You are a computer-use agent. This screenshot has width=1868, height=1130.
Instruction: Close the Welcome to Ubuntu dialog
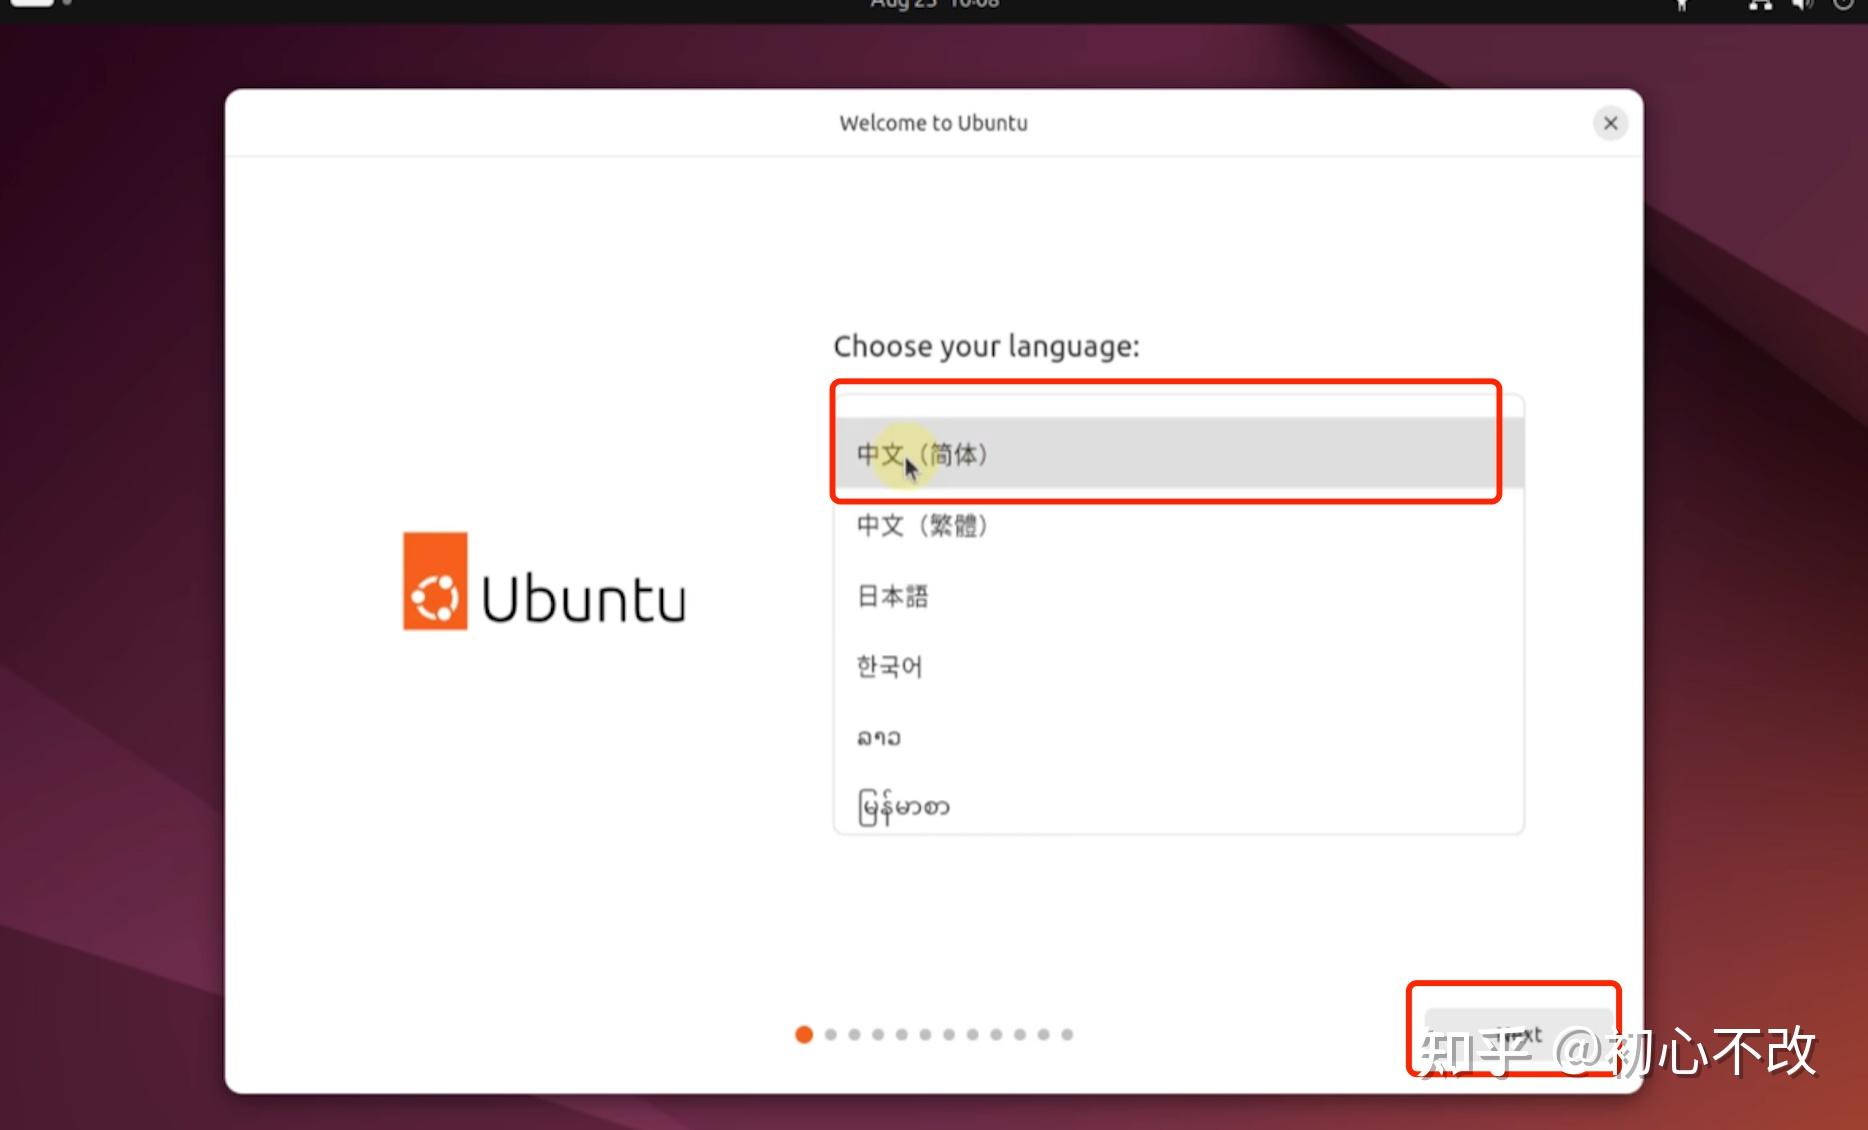[x=1609, y=123]
